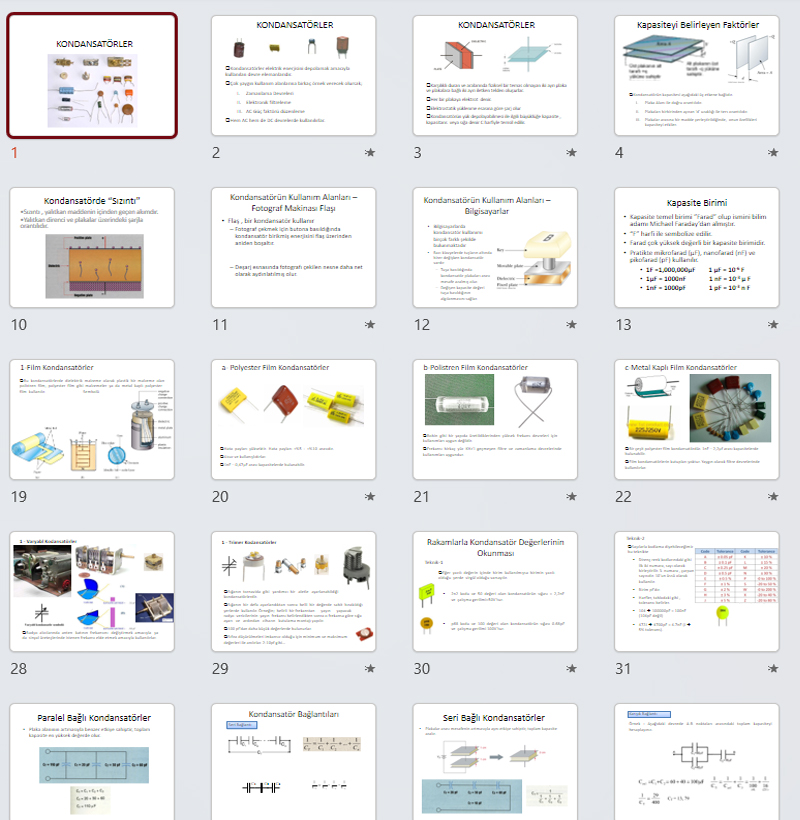
Task: Click the transition star under slide 22
Action: pos(773,497)
